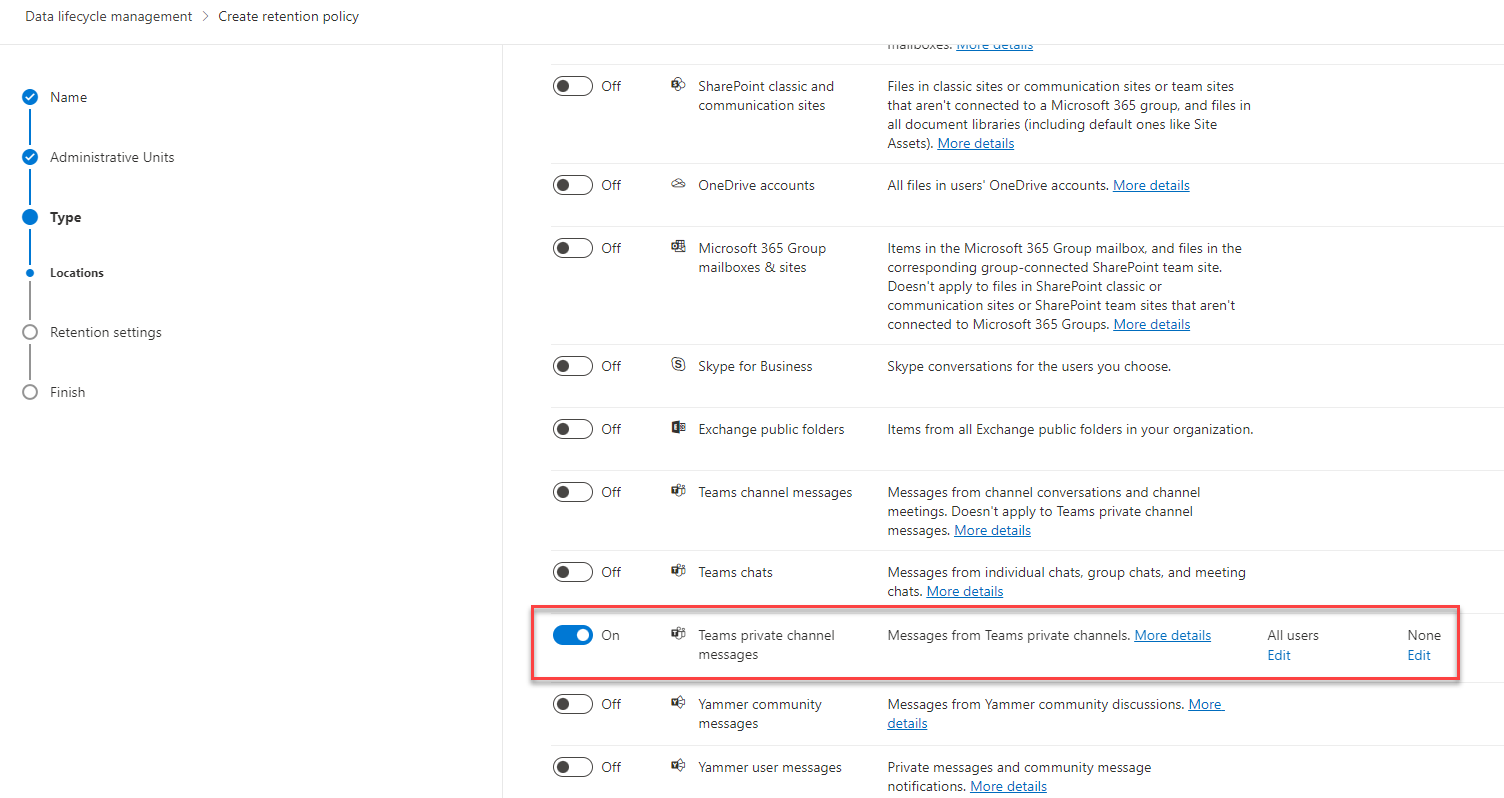
Task: Click the 'Teams chats' label
Action: pos(735,572)
